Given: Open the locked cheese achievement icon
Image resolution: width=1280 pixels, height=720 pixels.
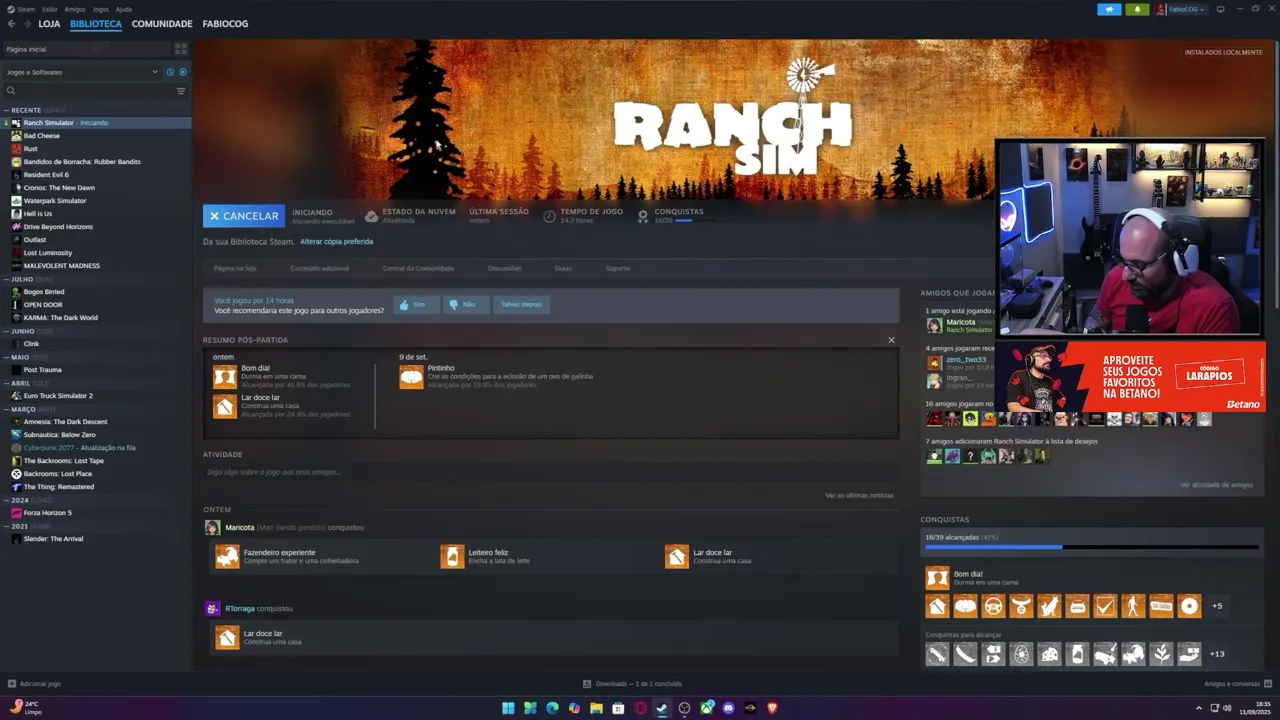Looking at the screenshot, I should [x=1049, y=654].
